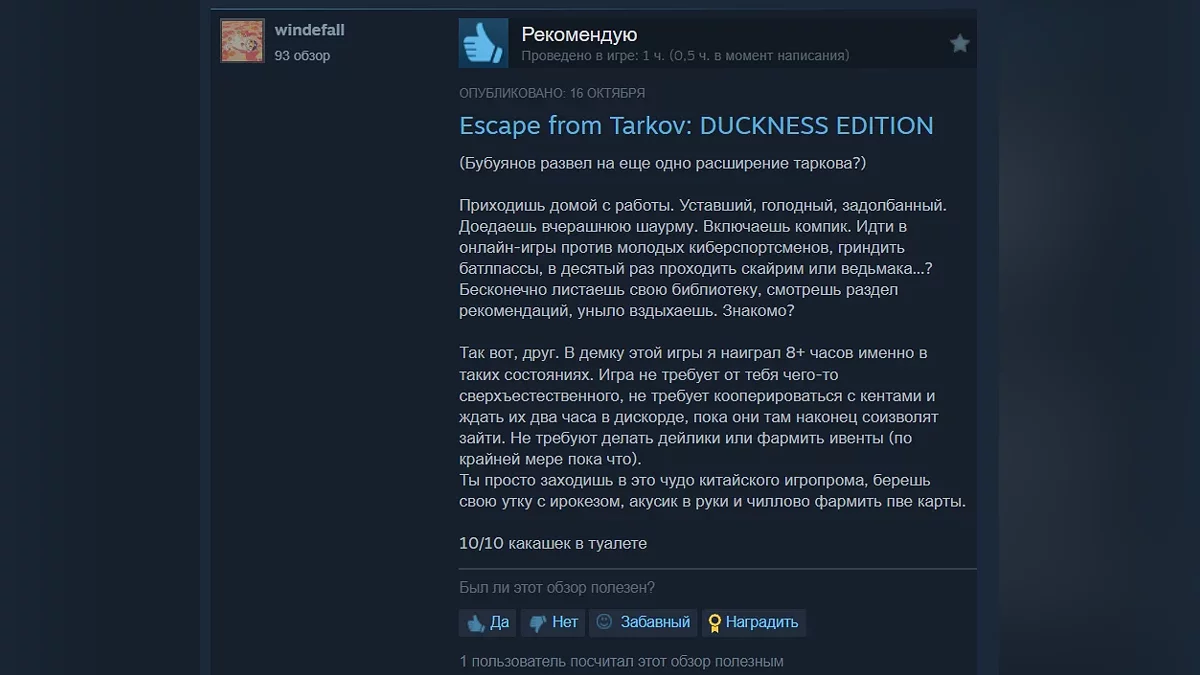Rate the review as 'Забавный'

pyautogui.click(x=643, y=622)
